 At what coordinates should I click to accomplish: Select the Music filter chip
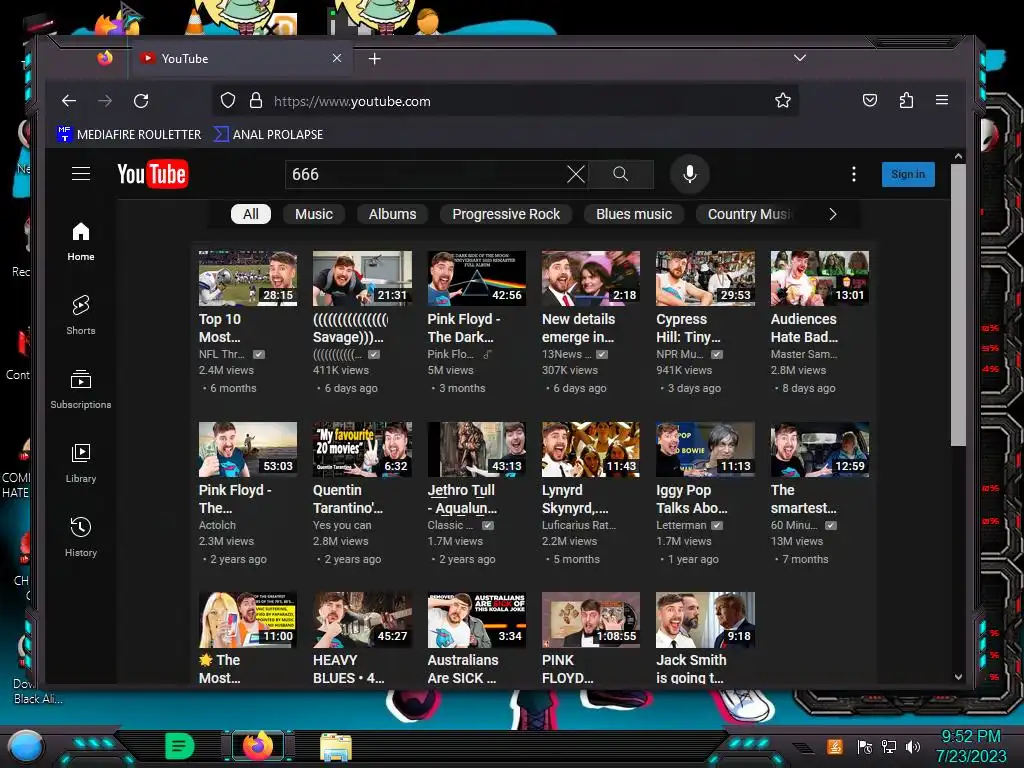pos(313,214)
